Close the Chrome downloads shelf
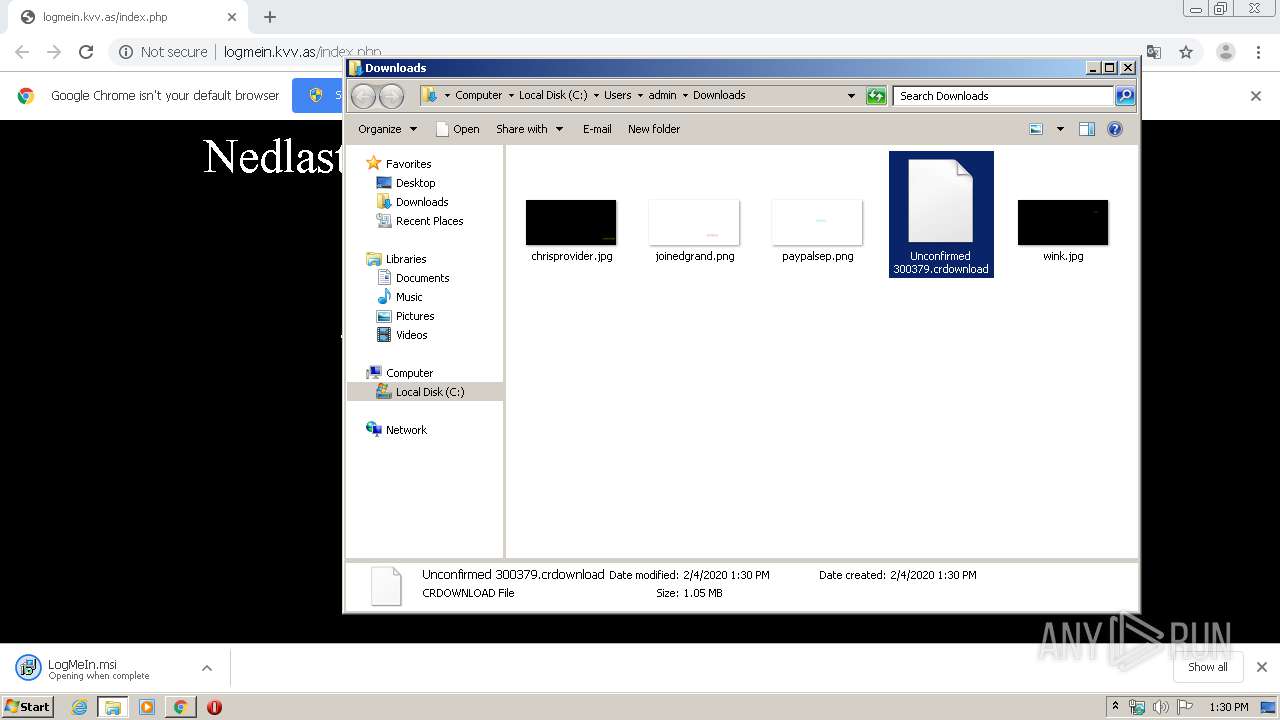 [1262, 667]
